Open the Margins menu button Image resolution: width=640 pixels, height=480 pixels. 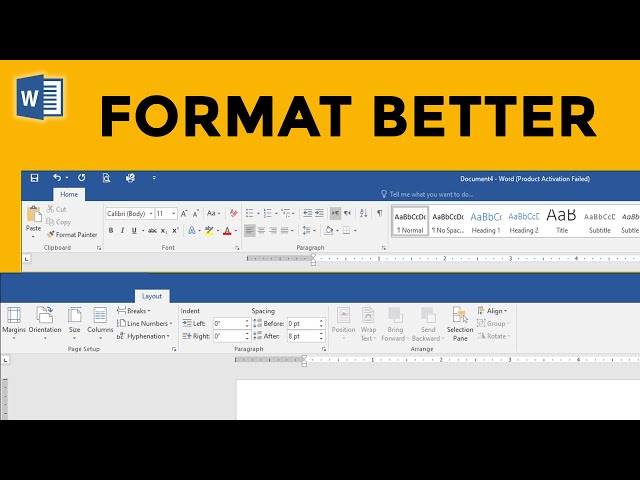point(14,324)
